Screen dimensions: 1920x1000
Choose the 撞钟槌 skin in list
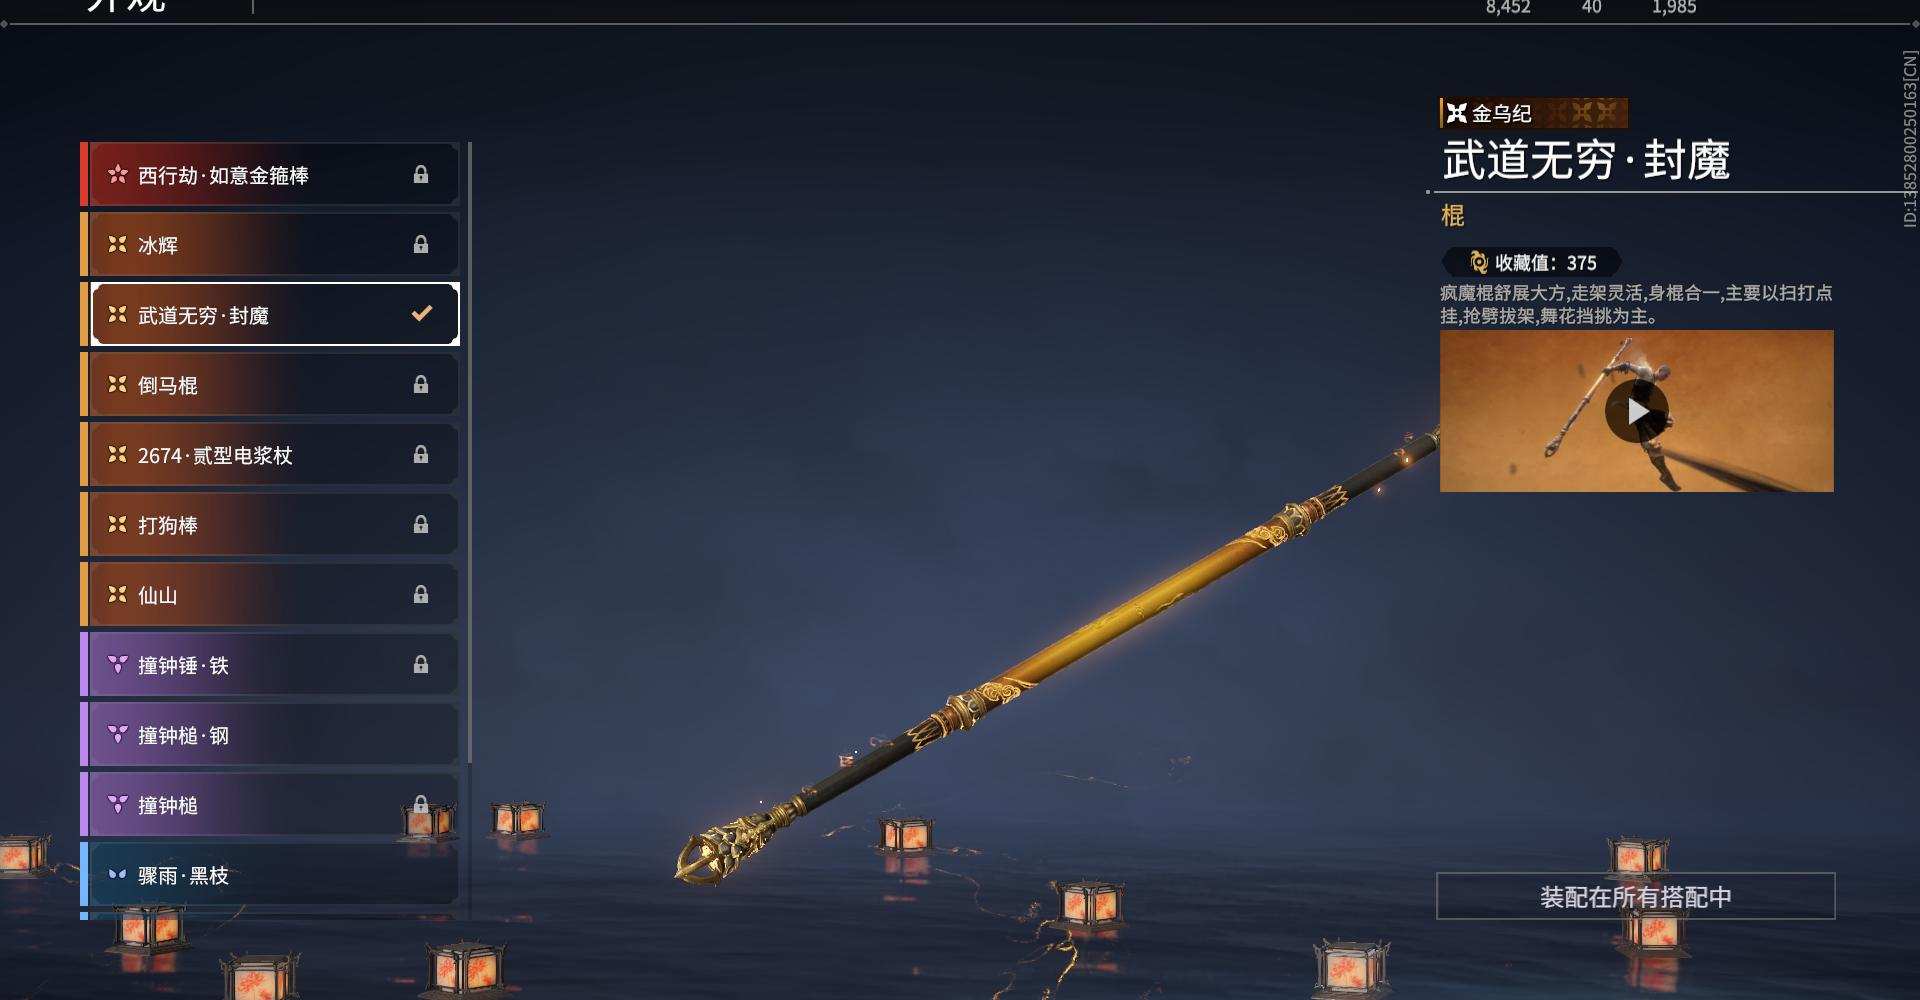point(270,805)
